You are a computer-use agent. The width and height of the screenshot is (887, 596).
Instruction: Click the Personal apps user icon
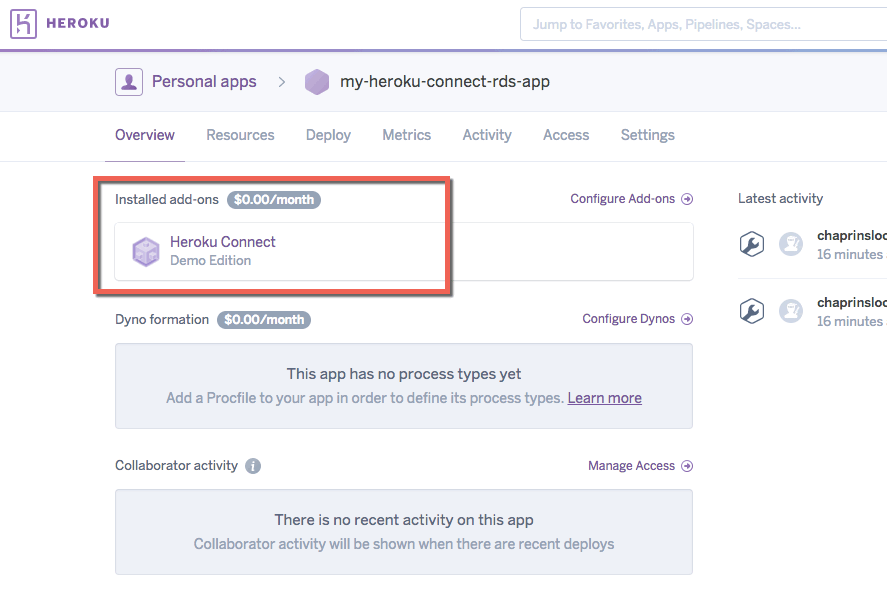point(129,82)
